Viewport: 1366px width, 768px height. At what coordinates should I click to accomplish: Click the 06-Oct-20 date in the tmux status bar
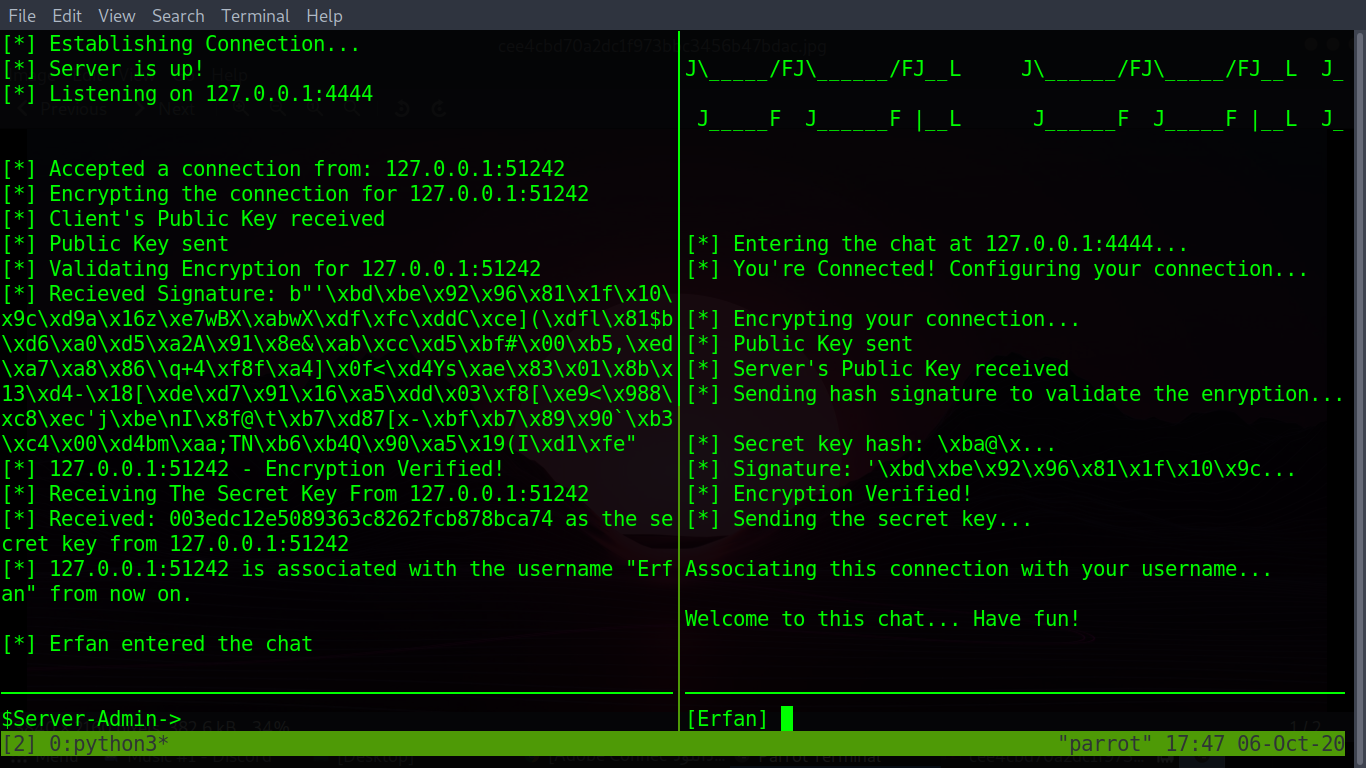pyautogui.click(x=1291, y=744)
